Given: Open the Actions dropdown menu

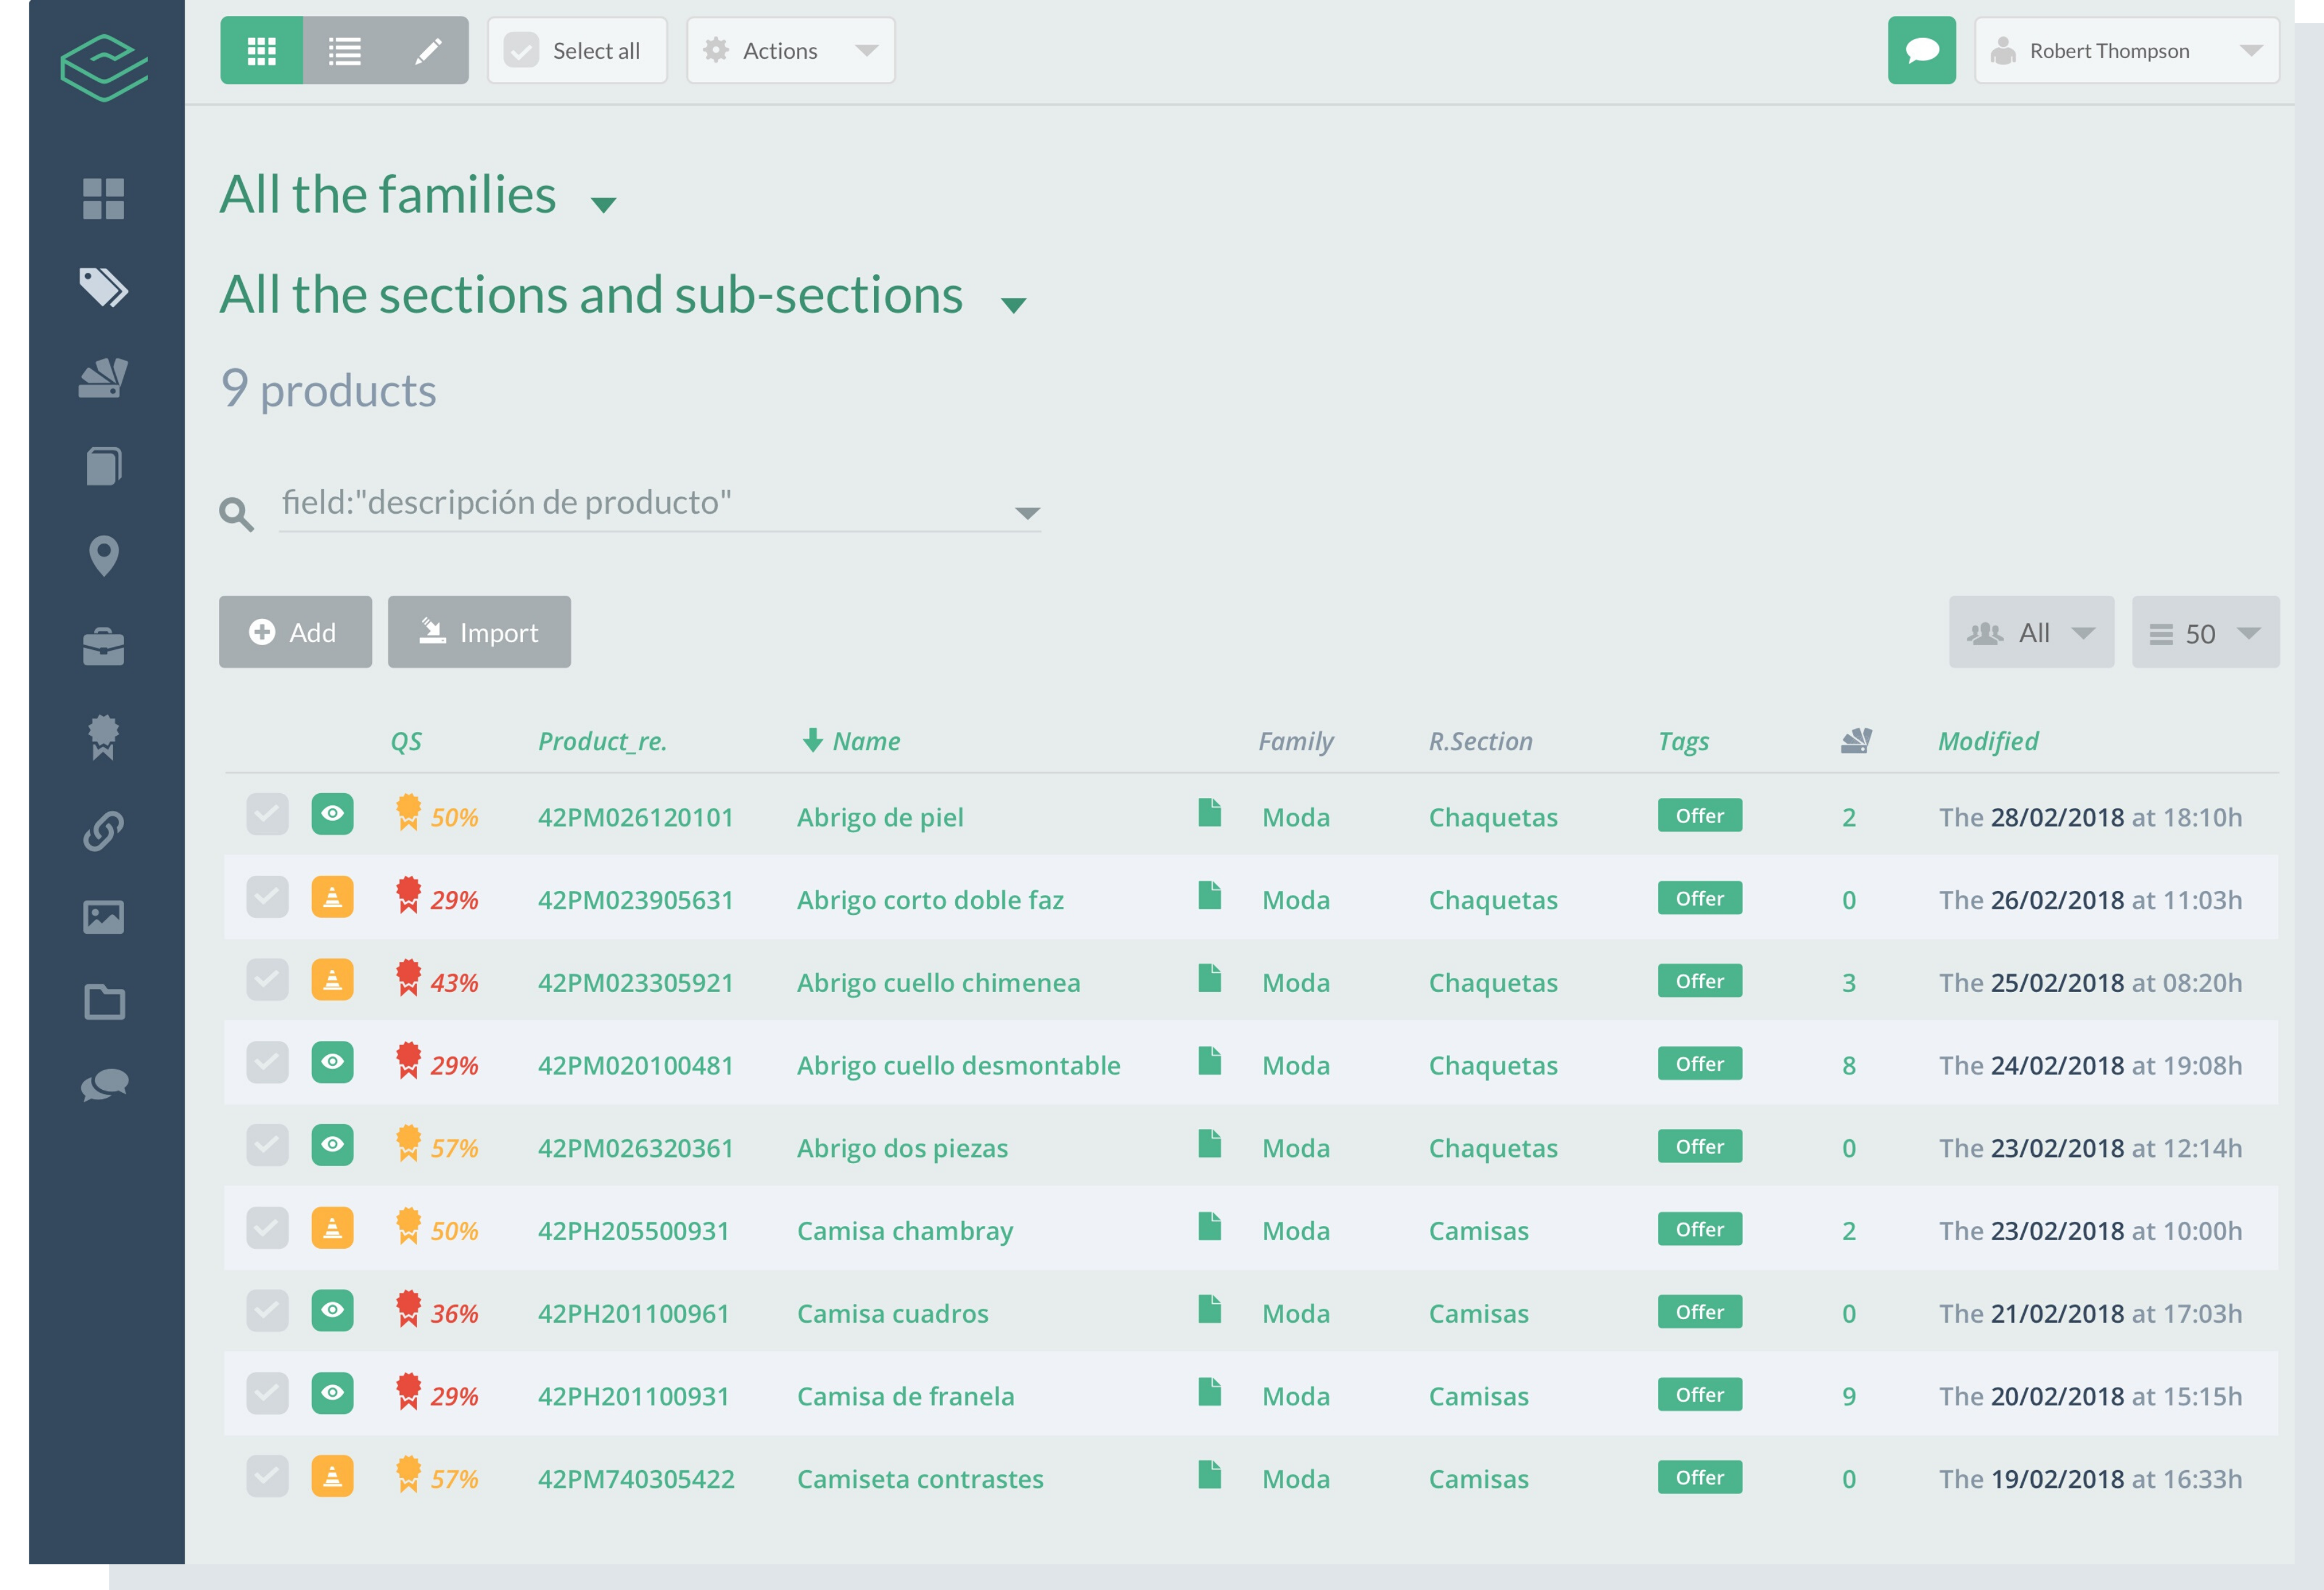Looking at the screenshot, I should tap(790, 50).
